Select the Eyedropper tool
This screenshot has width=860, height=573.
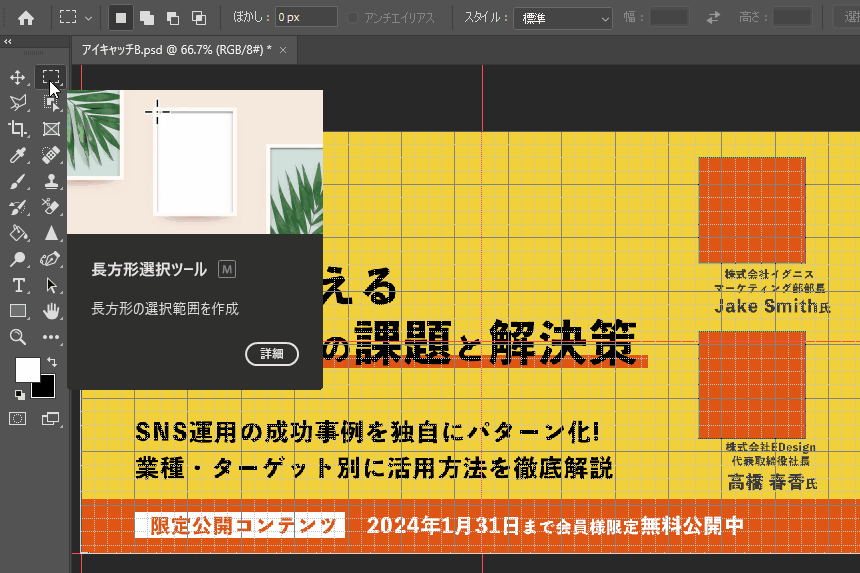pyautogui.click(x=18, y=155)
